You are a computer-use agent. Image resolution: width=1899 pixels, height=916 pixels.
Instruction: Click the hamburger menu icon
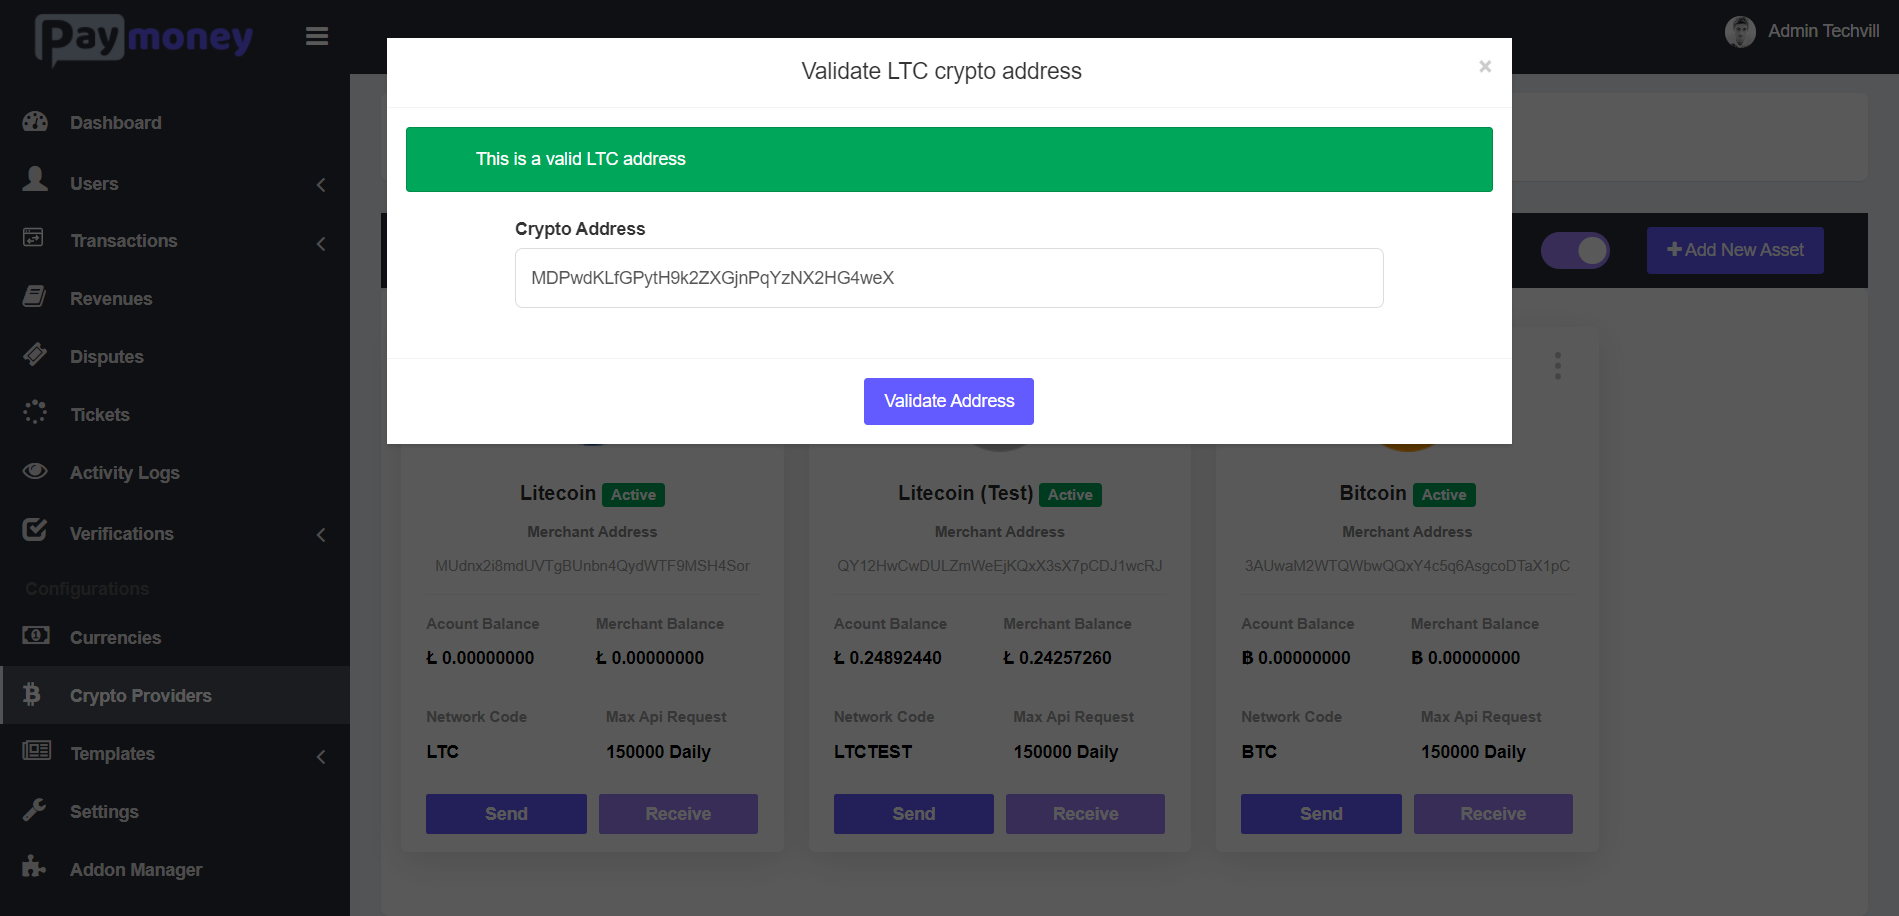(317, 37)
